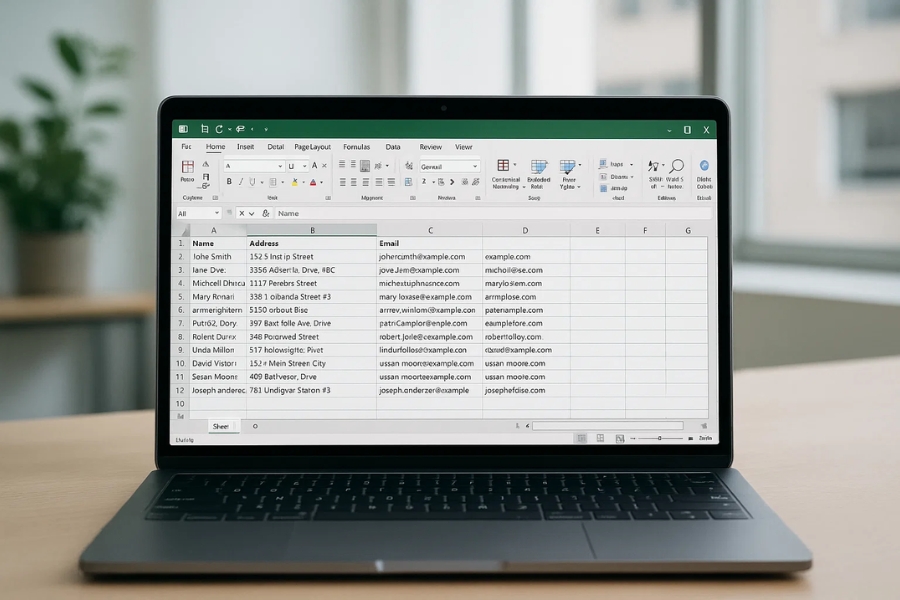Apply the red font color icon

(313, 181)
